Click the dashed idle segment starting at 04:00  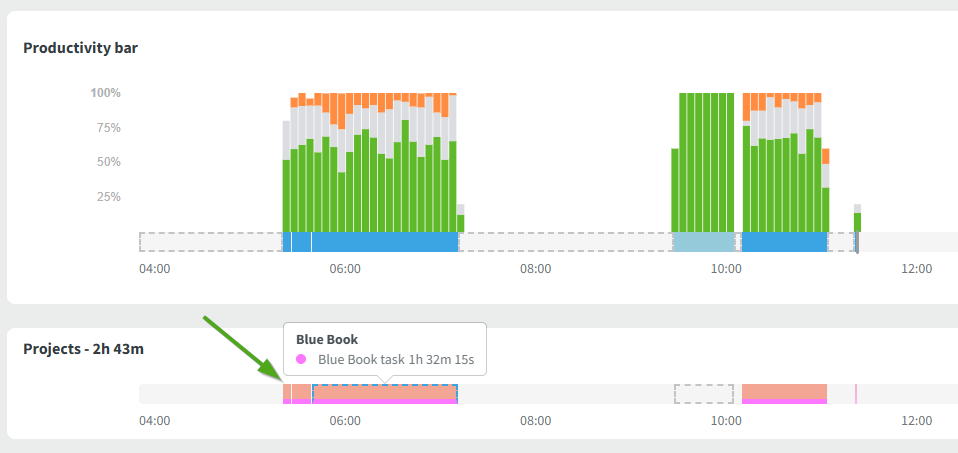point(211,242)
